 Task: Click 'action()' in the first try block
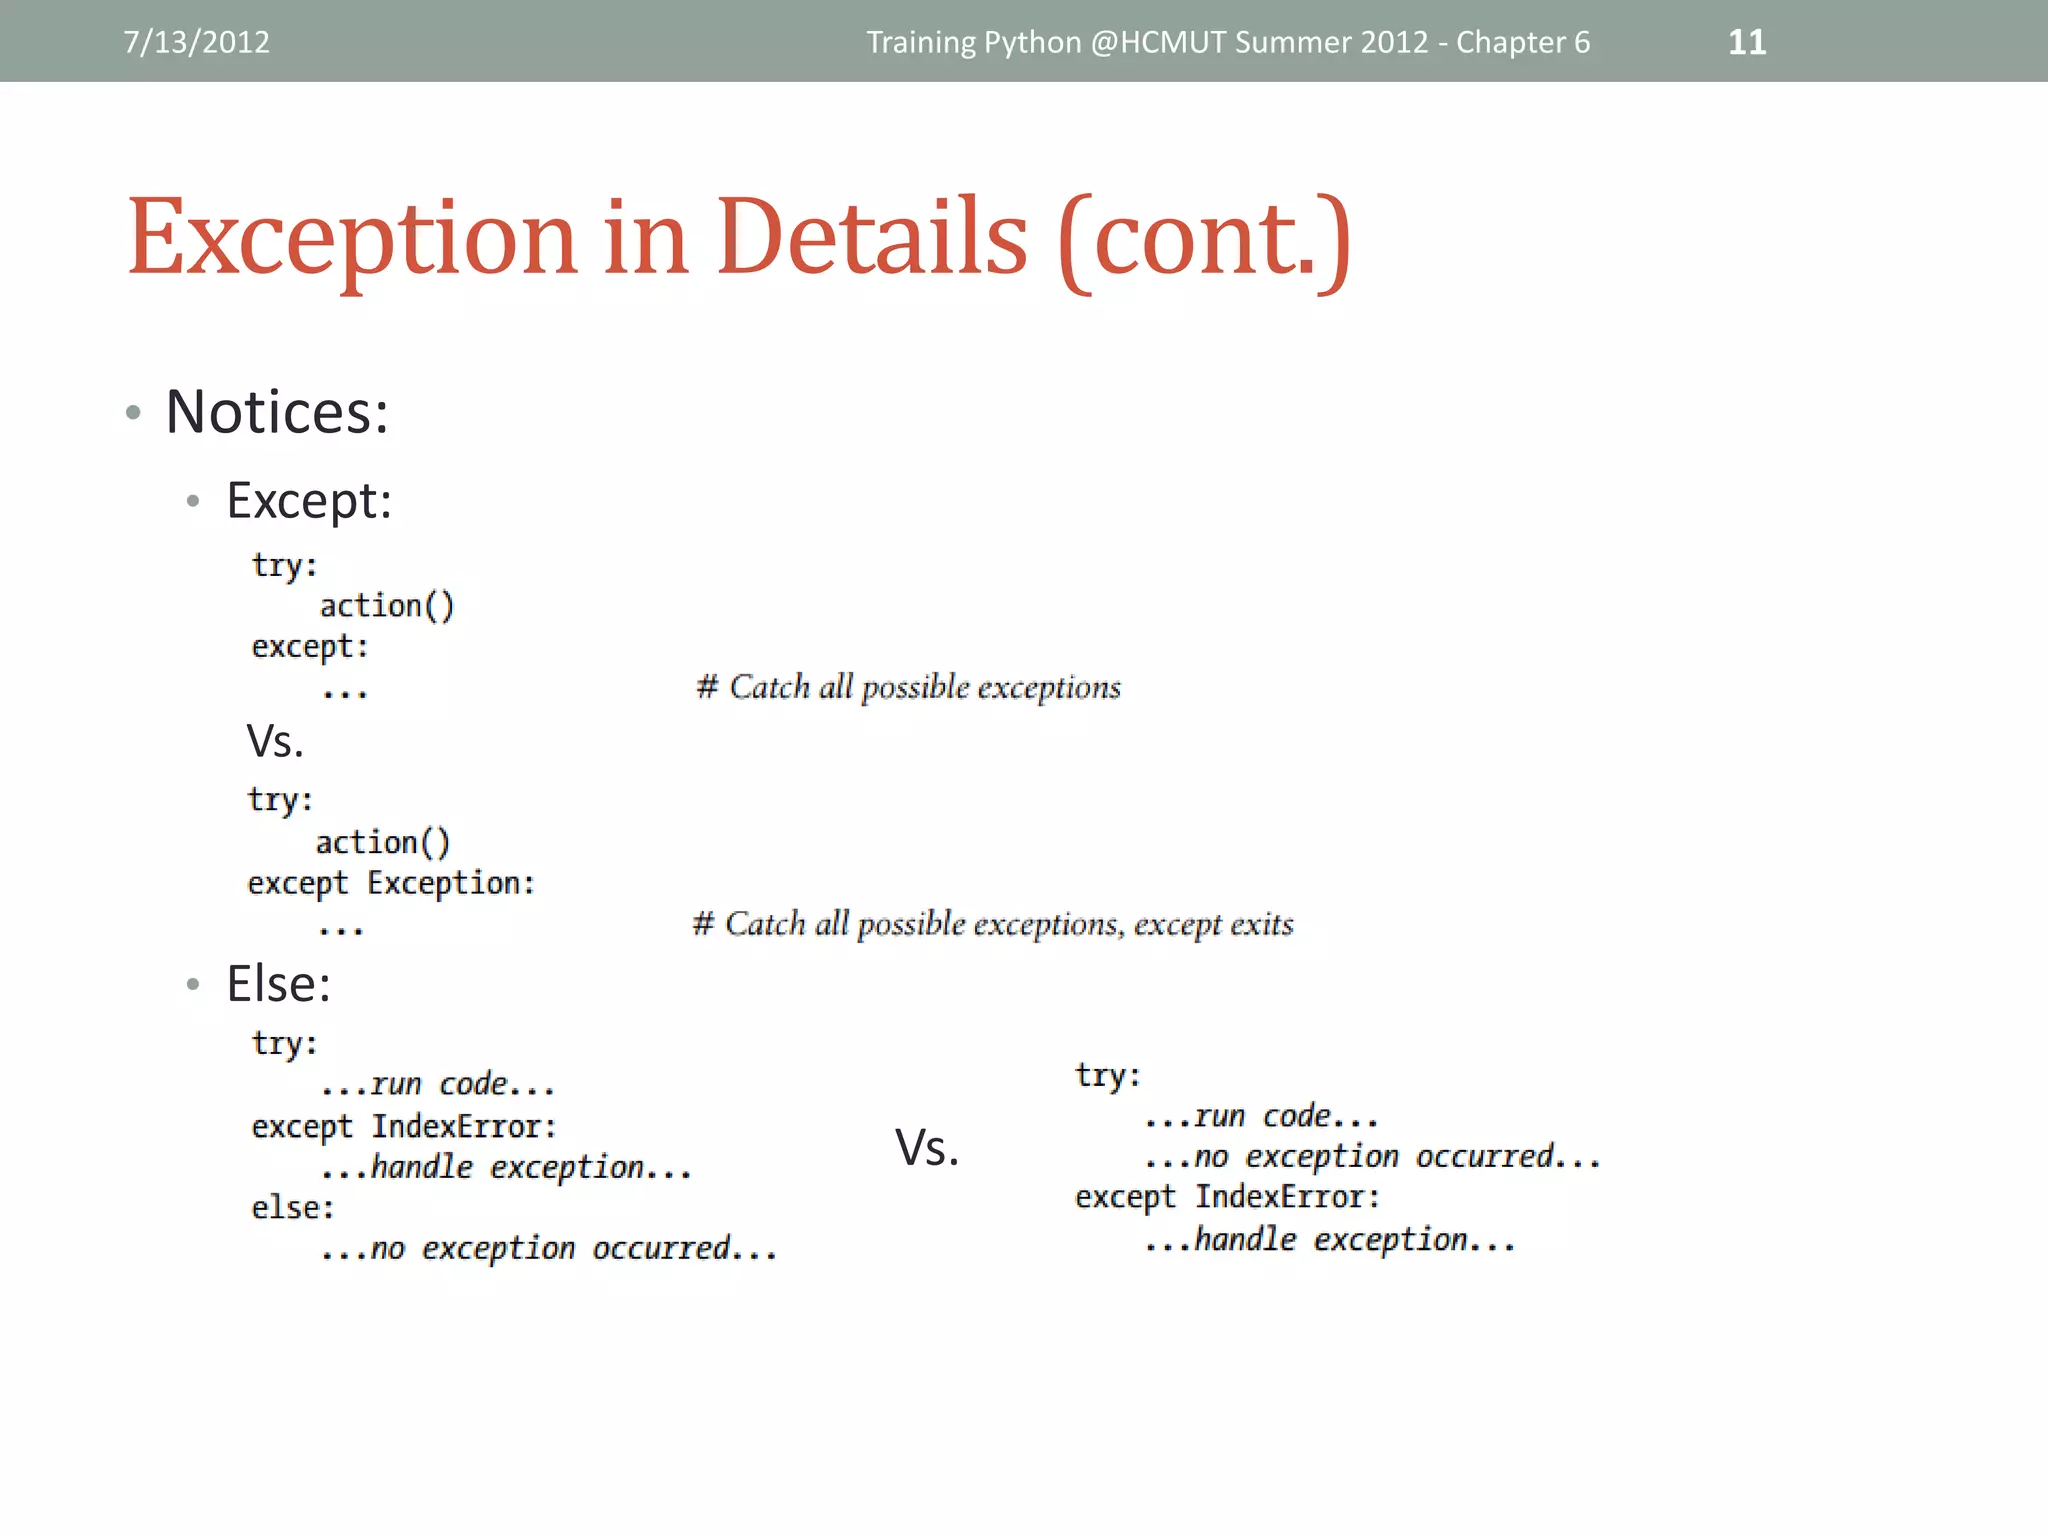point(387,606)
